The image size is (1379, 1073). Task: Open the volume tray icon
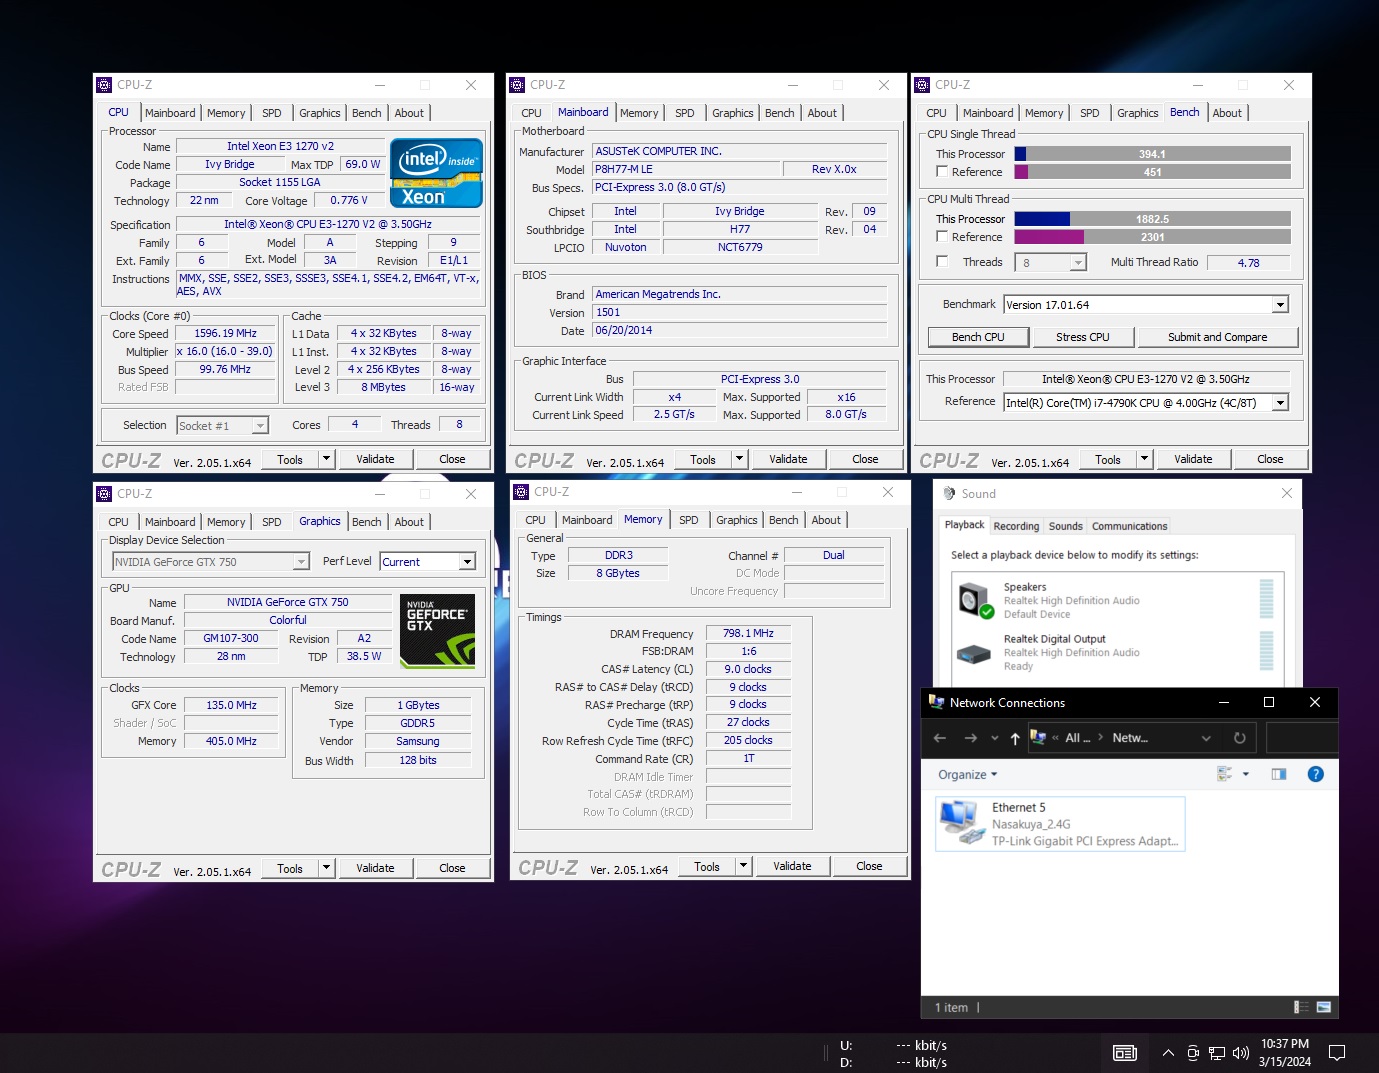(x=1241, y=1053)
